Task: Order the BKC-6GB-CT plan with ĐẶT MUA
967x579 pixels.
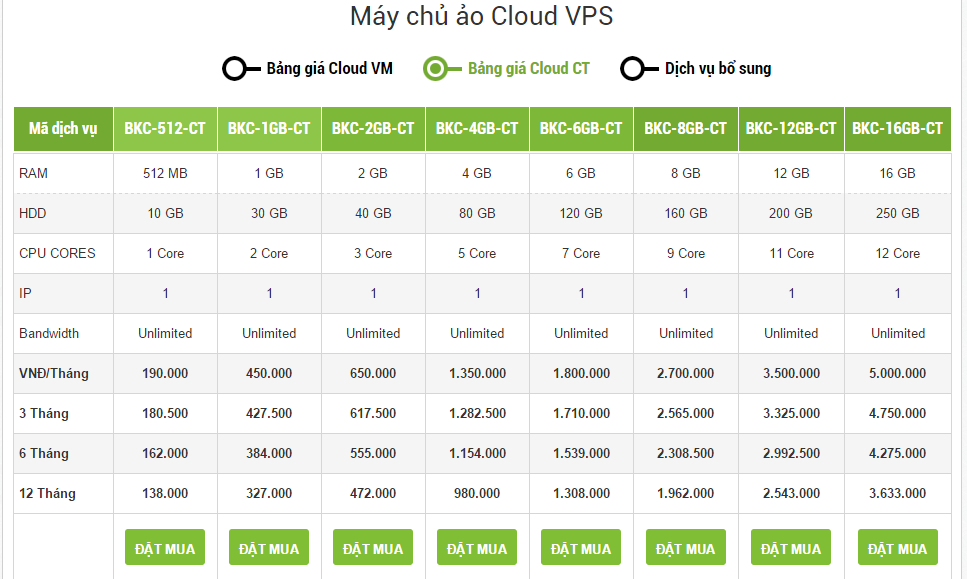Action: point(581,547)
